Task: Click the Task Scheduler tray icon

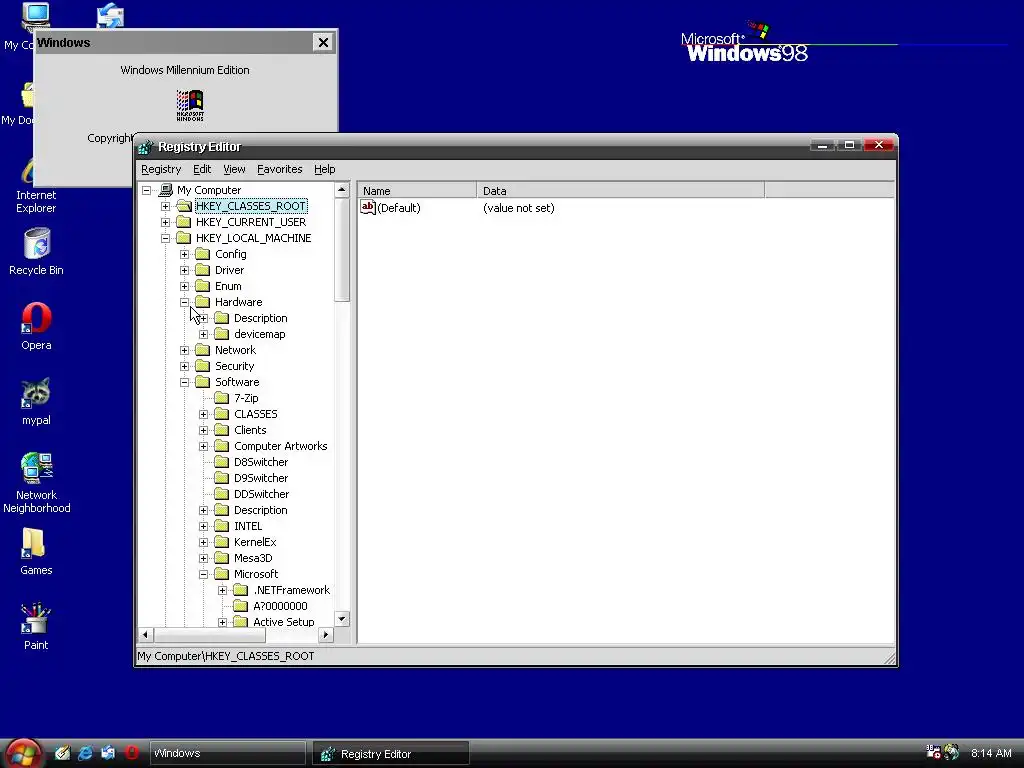Action: pyautogui.click(x=933, y=752)
